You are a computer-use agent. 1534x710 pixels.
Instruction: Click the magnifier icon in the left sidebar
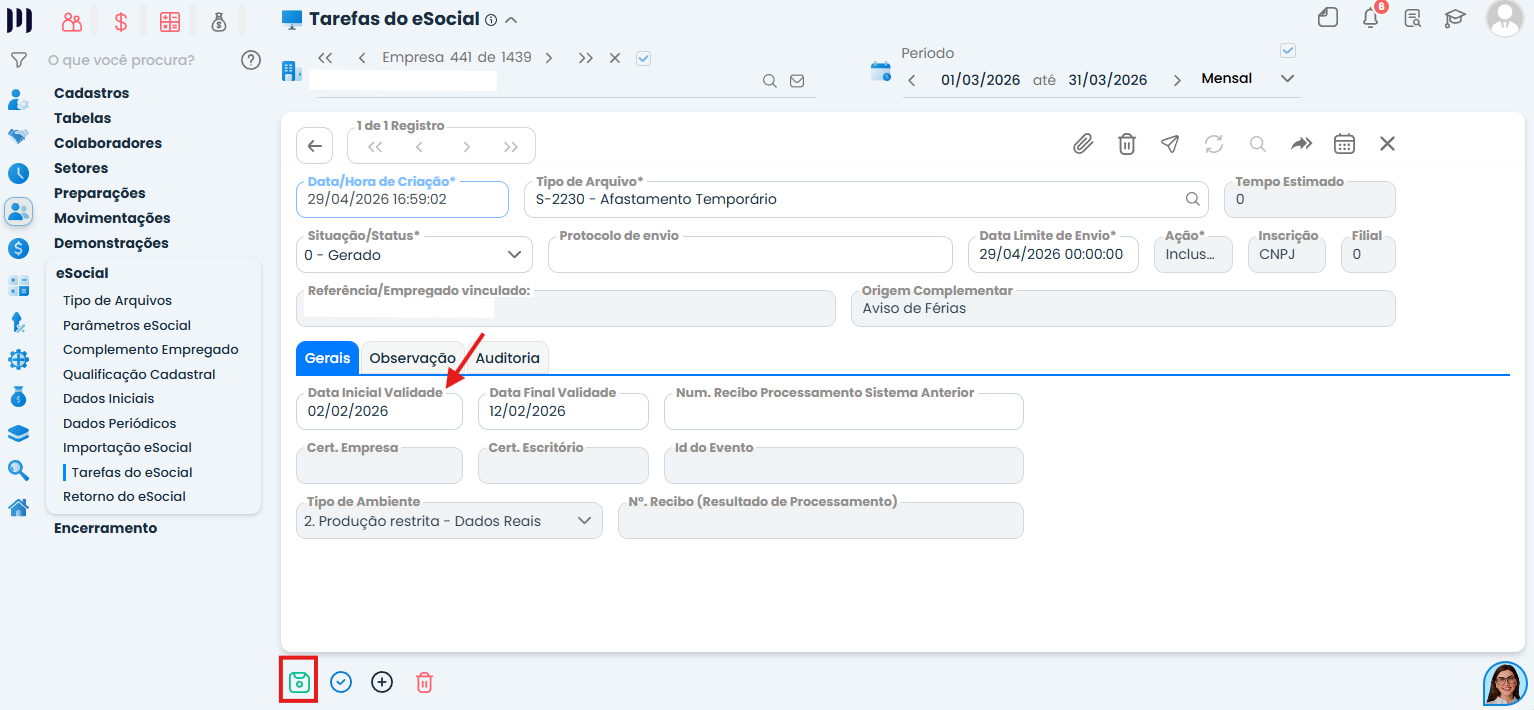18,470
